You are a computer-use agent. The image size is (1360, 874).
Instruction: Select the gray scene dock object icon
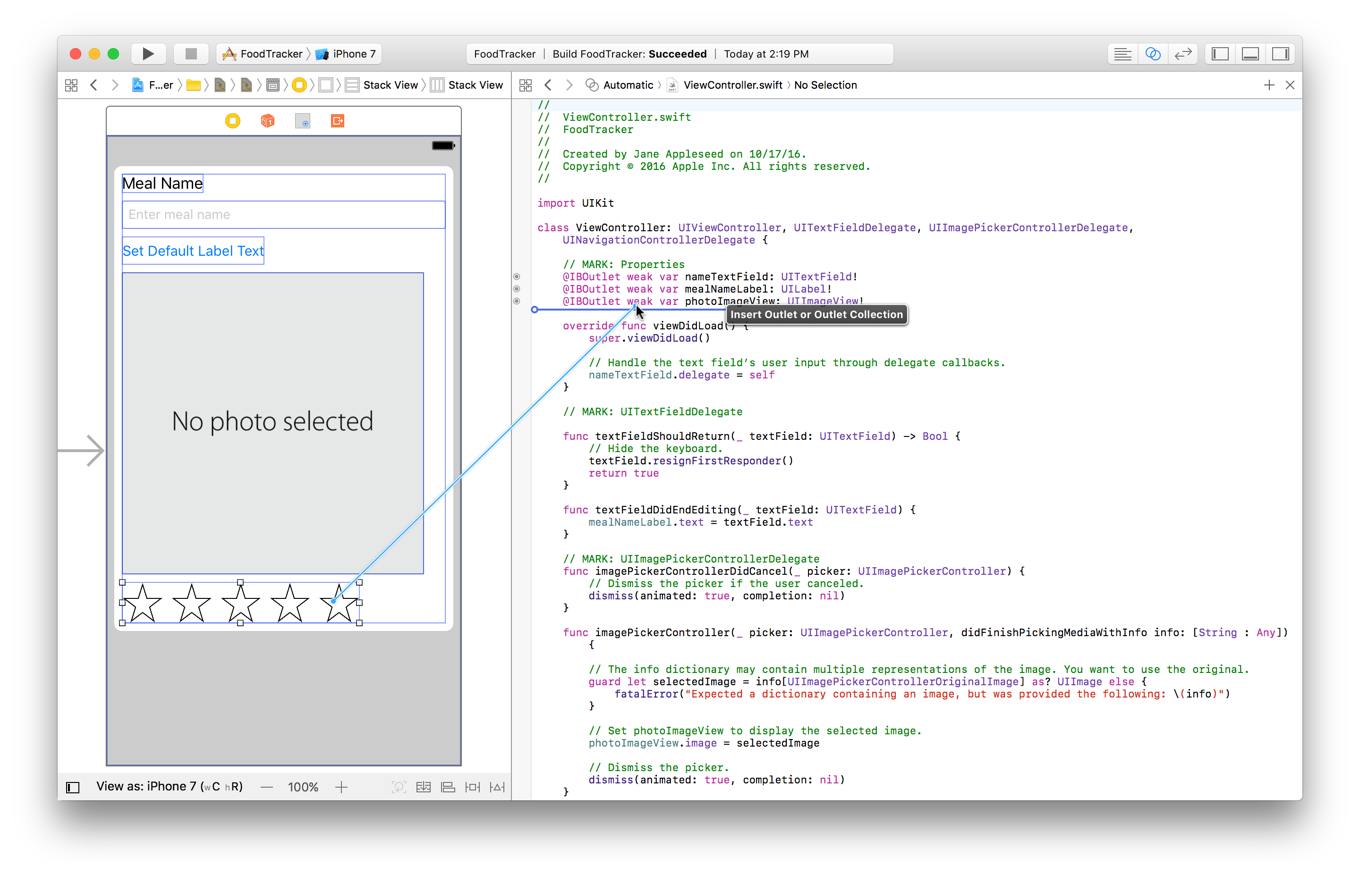(x=302, y=121)
